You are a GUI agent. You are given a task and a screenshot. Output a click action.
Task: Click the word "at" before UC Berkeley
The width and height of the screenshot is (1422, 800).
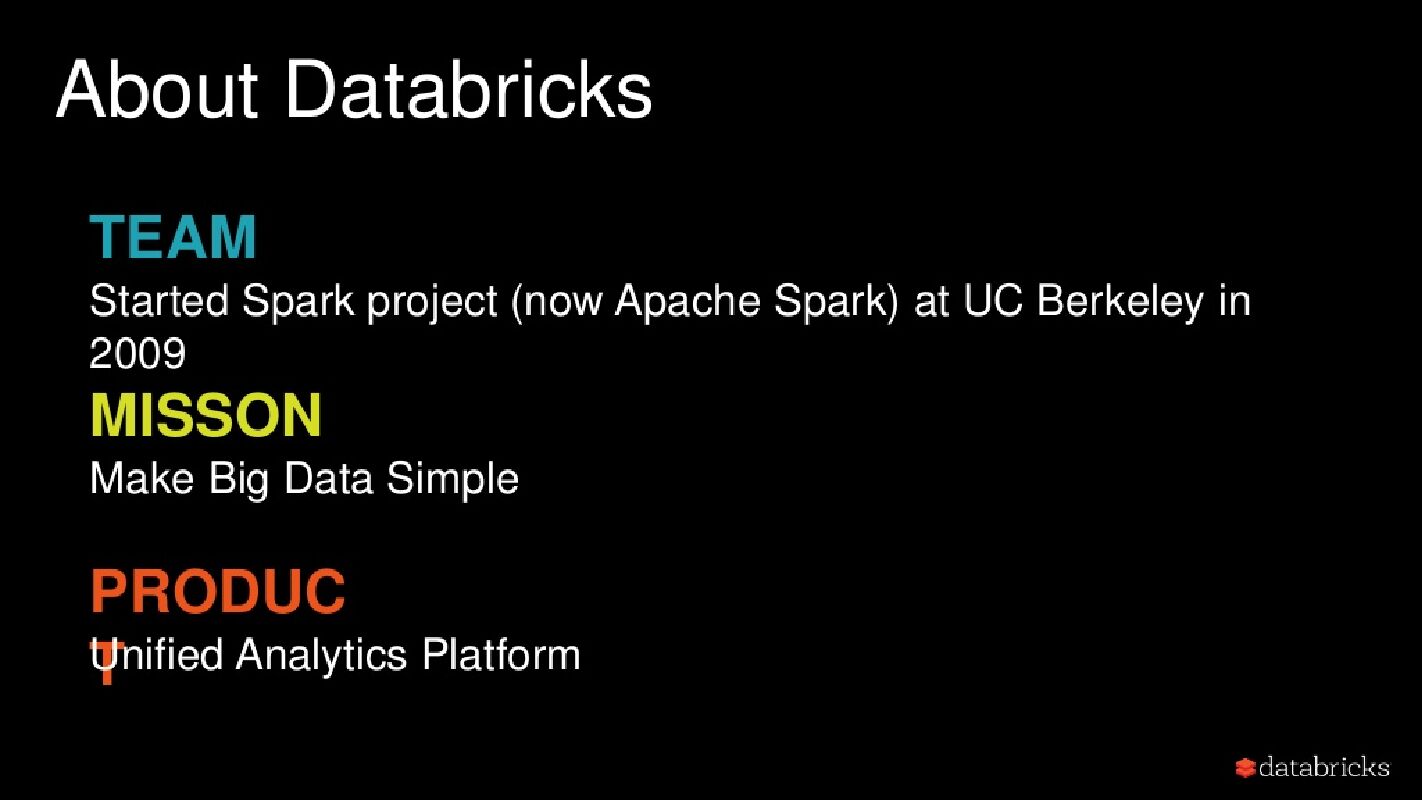coord(931,301)
